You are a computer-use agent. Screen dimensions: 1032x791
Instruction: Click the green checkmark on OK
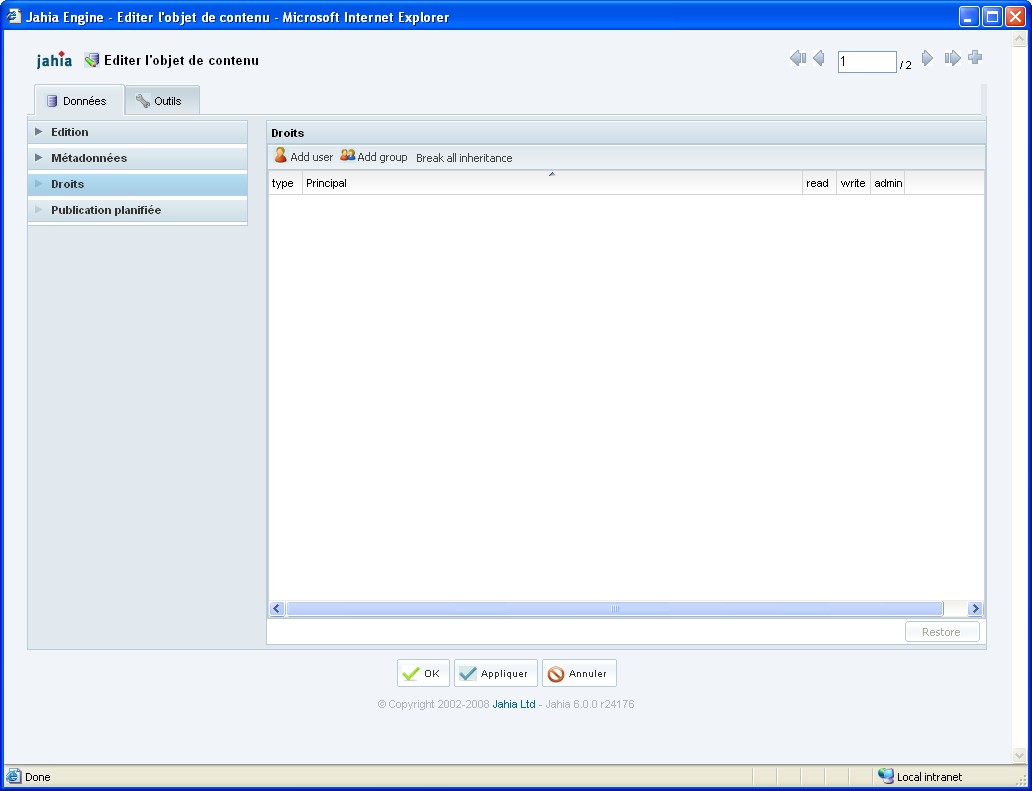coord(411,674)
